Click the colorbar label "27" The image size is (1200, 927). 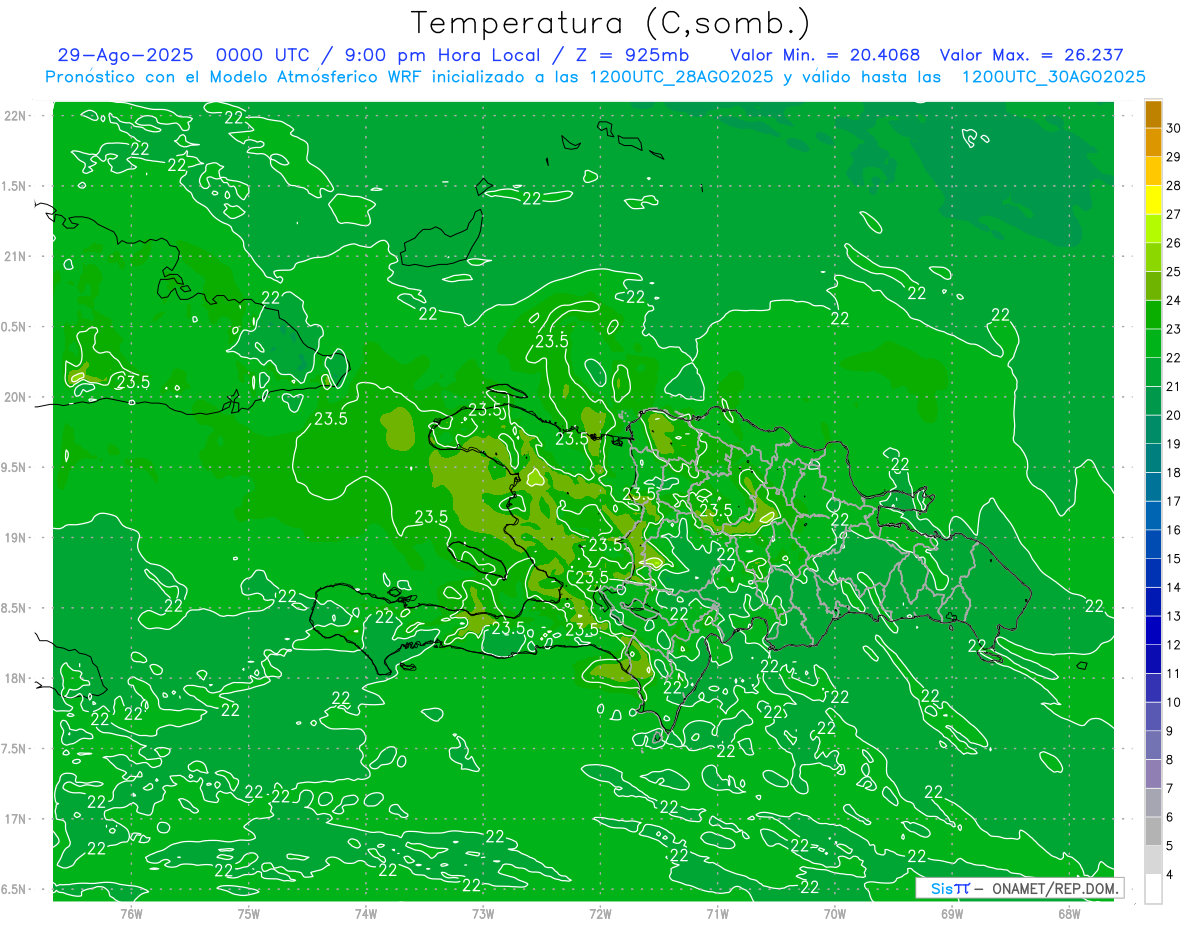pyautogui.click(x=1174, y=214)
